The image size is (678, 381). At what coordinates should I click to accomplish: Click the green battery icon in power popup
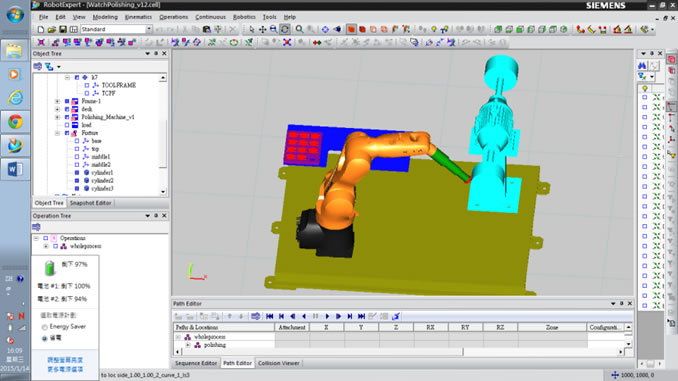[50, 268]
